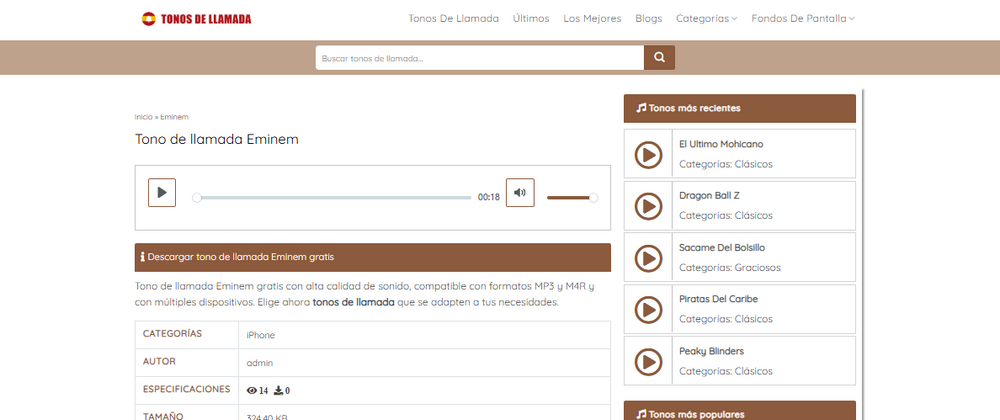The width and height of the screenshot is (1000, 420).
Task: Open the El Ultimo Mohicano title link
Action: pyautogui.click(x=721, y=144)
